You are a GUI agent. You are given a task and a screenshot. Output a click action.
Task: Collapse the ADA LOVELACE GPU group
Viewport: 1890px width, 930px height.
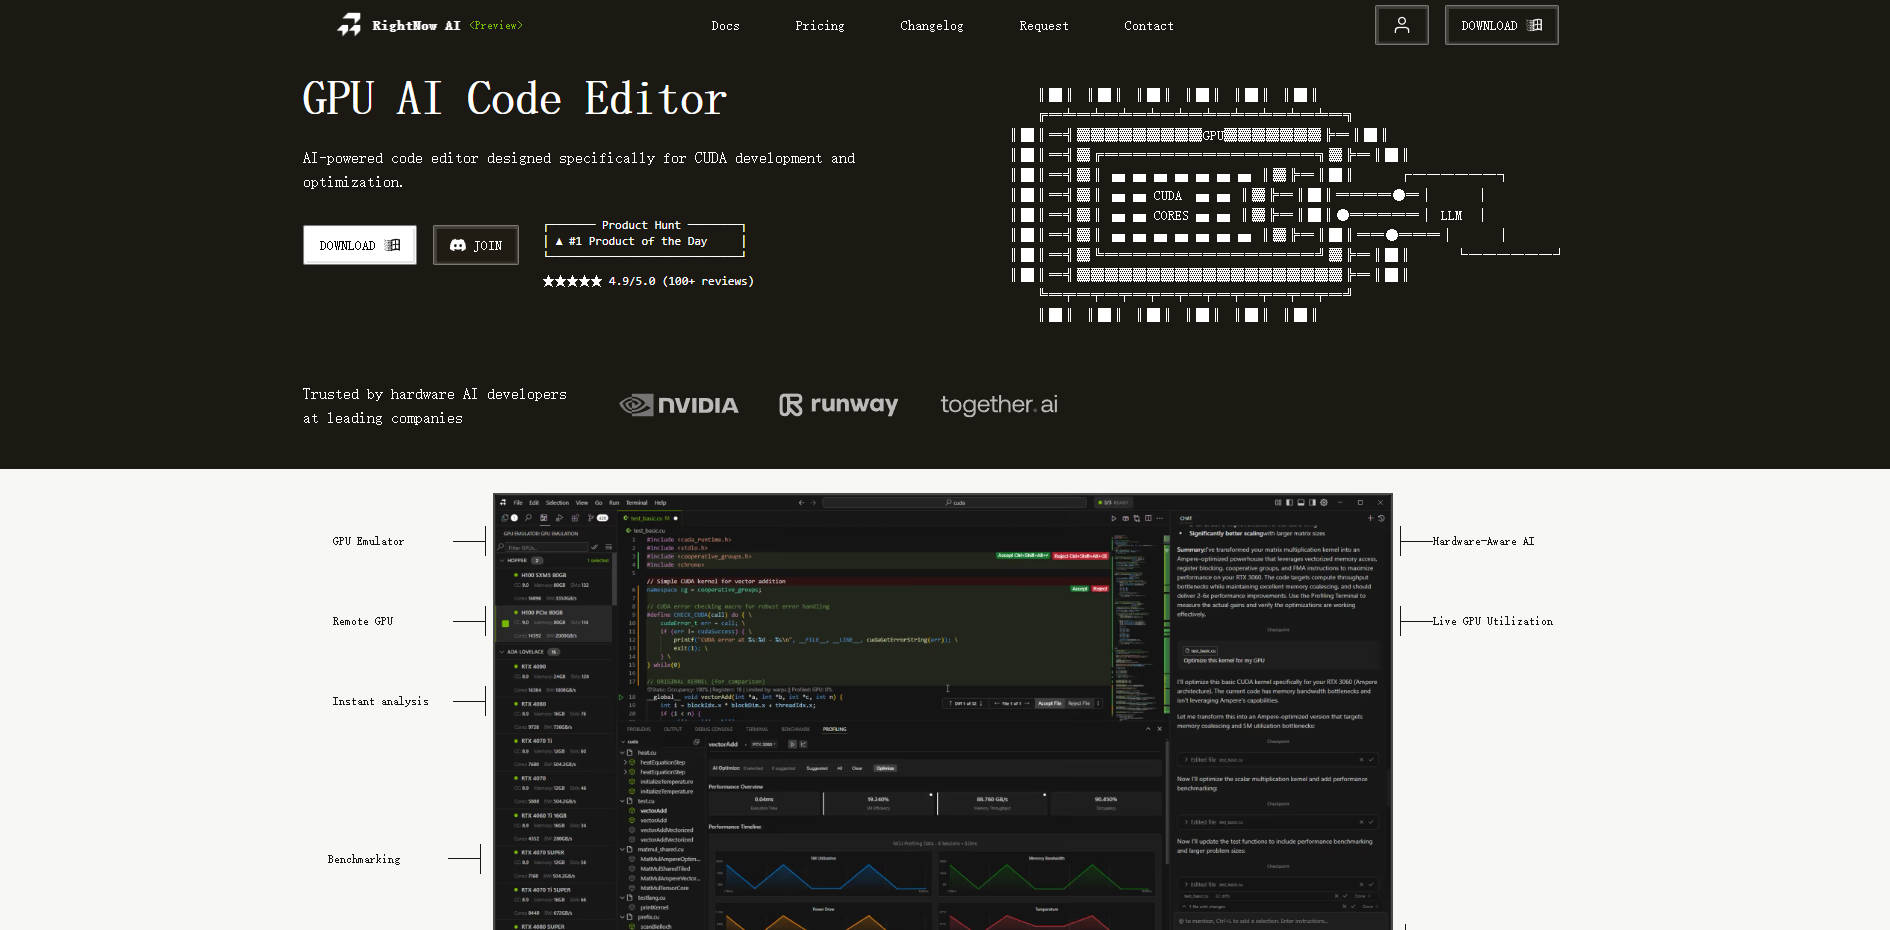tap(502, 651)
